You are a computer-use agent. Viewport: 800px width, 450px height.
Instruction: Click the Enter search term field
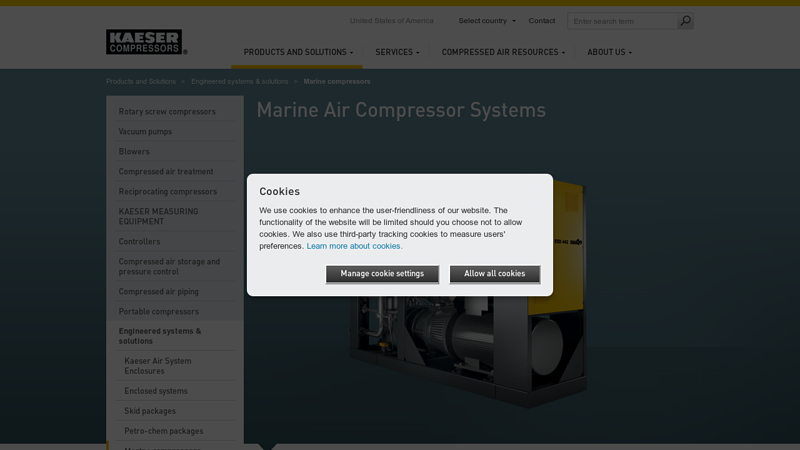622,21
